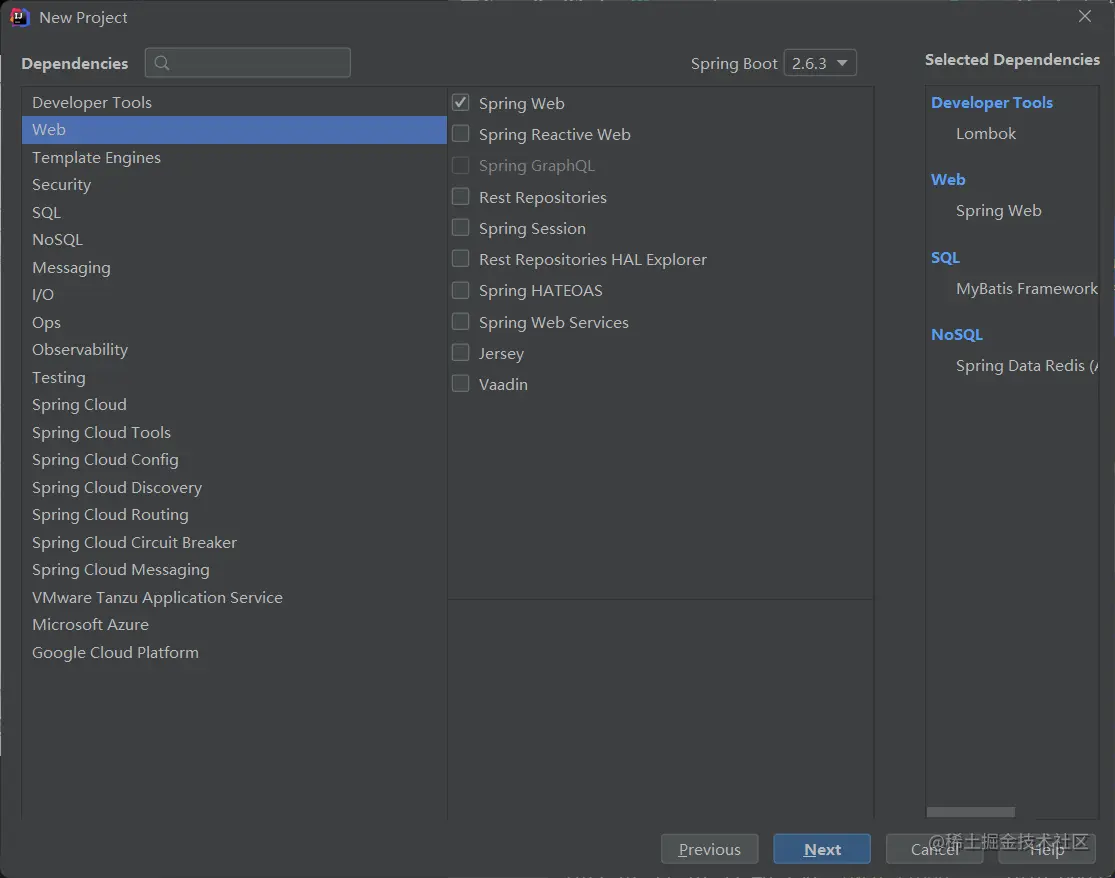Click Developer Tools heading in Selected Dependencies
Image resolution: width=1115 pixels, height=878 pixels.
[x=992, y=102]
